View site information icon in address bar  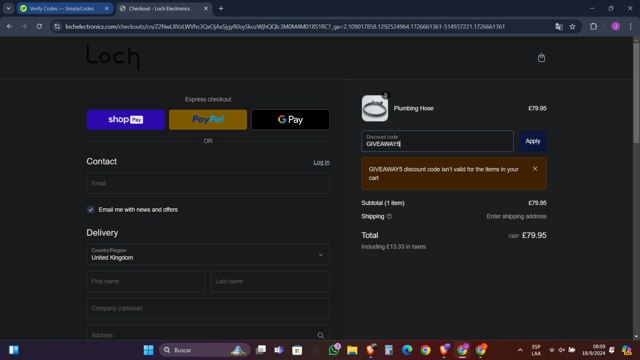click(57, 27)
